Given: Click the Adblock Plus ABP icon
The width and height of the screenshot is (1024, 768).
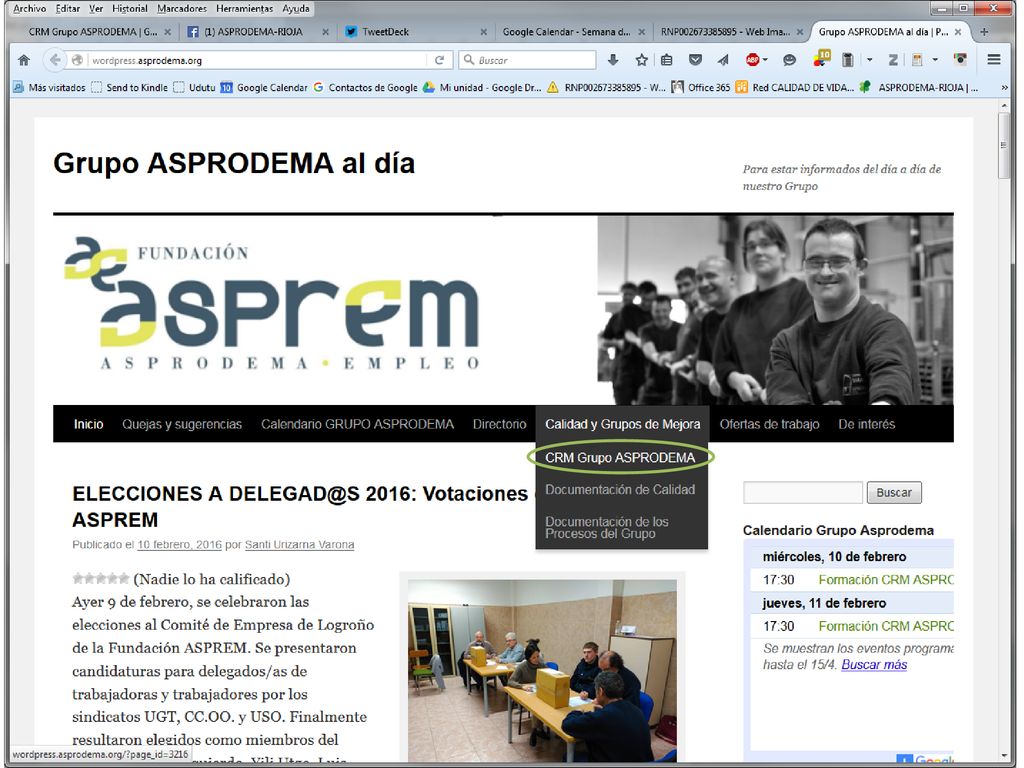Looking at the screenshot, I should coord(752,60).
